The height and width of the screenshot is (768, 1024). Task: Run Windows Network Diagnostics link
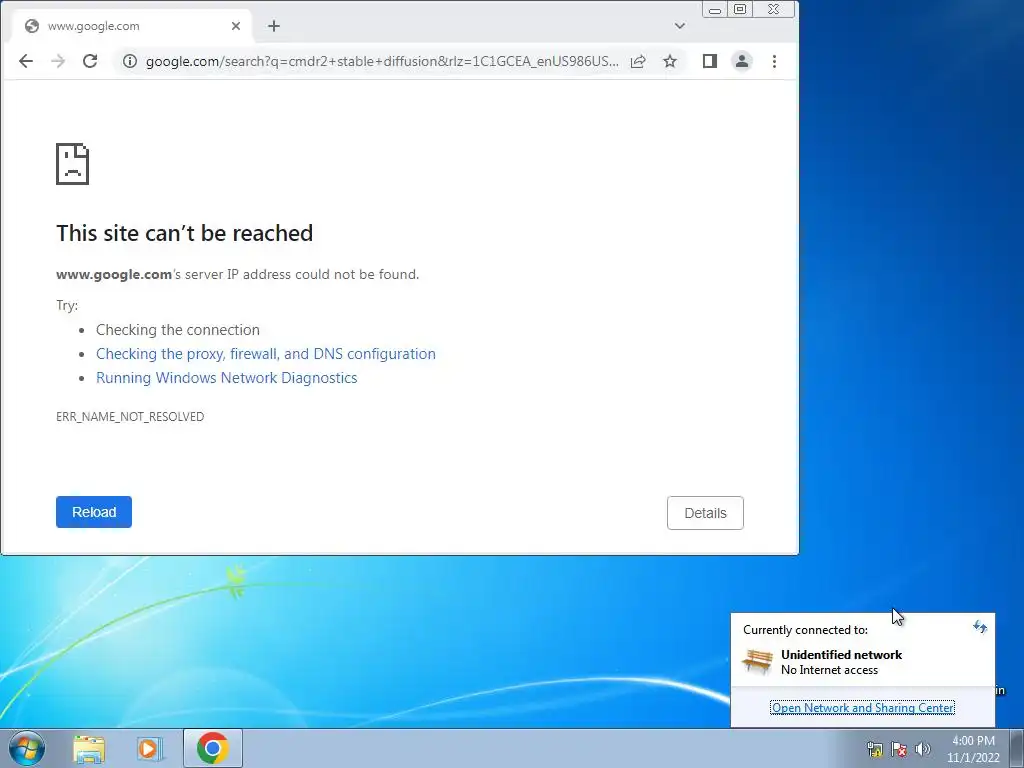(x=227, y=378)
